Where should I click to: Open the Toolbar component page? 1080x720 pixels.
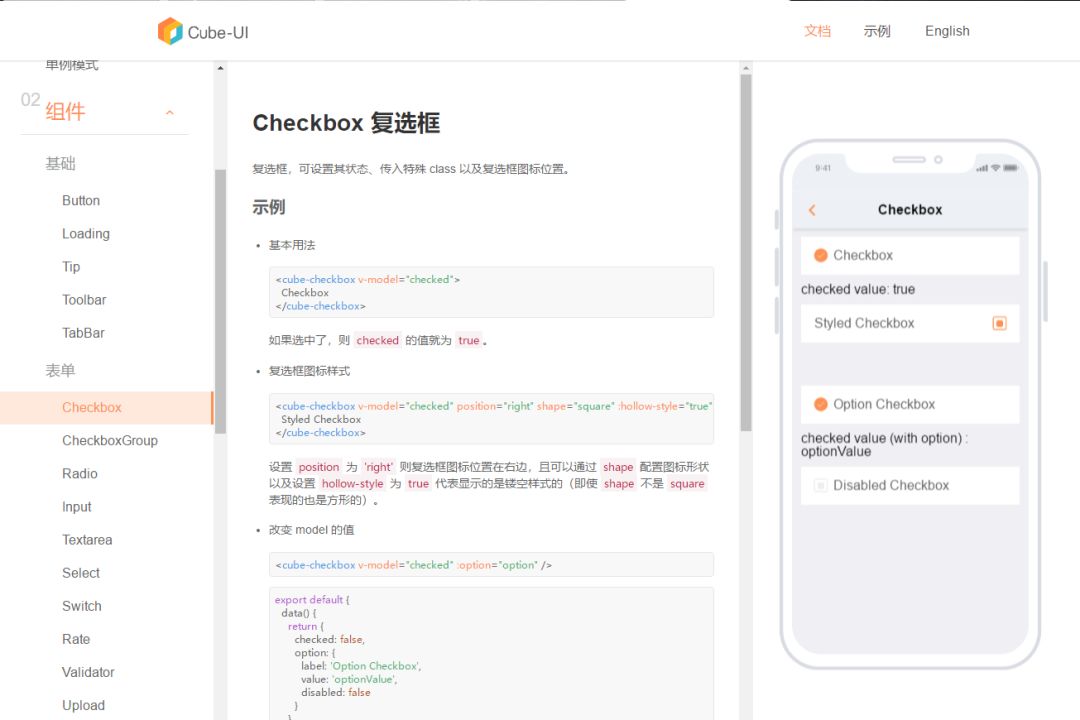point(84,300)
